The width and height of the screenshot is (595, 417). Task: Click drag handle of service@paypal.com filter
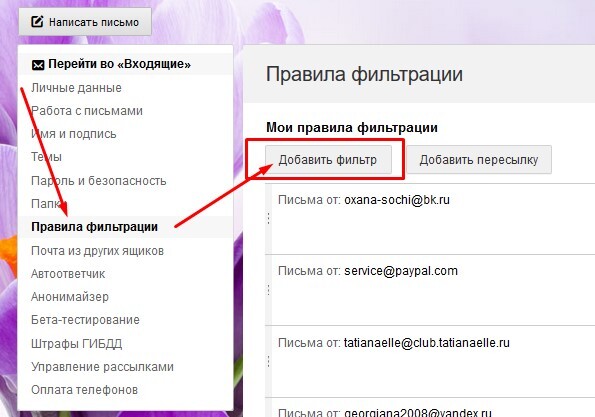pos(268,290)
